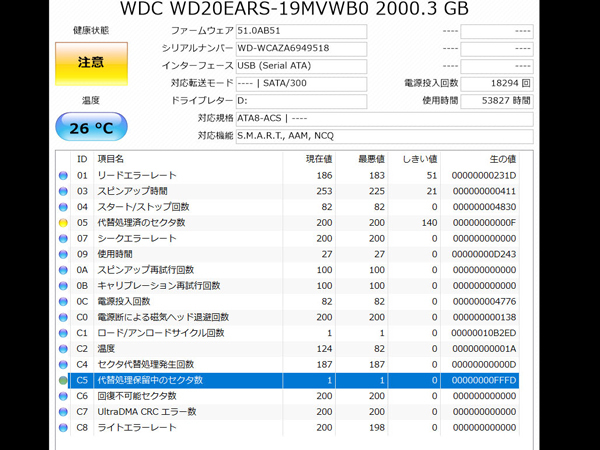Click the power-on count field 18294 回

[x=497, y=84]
